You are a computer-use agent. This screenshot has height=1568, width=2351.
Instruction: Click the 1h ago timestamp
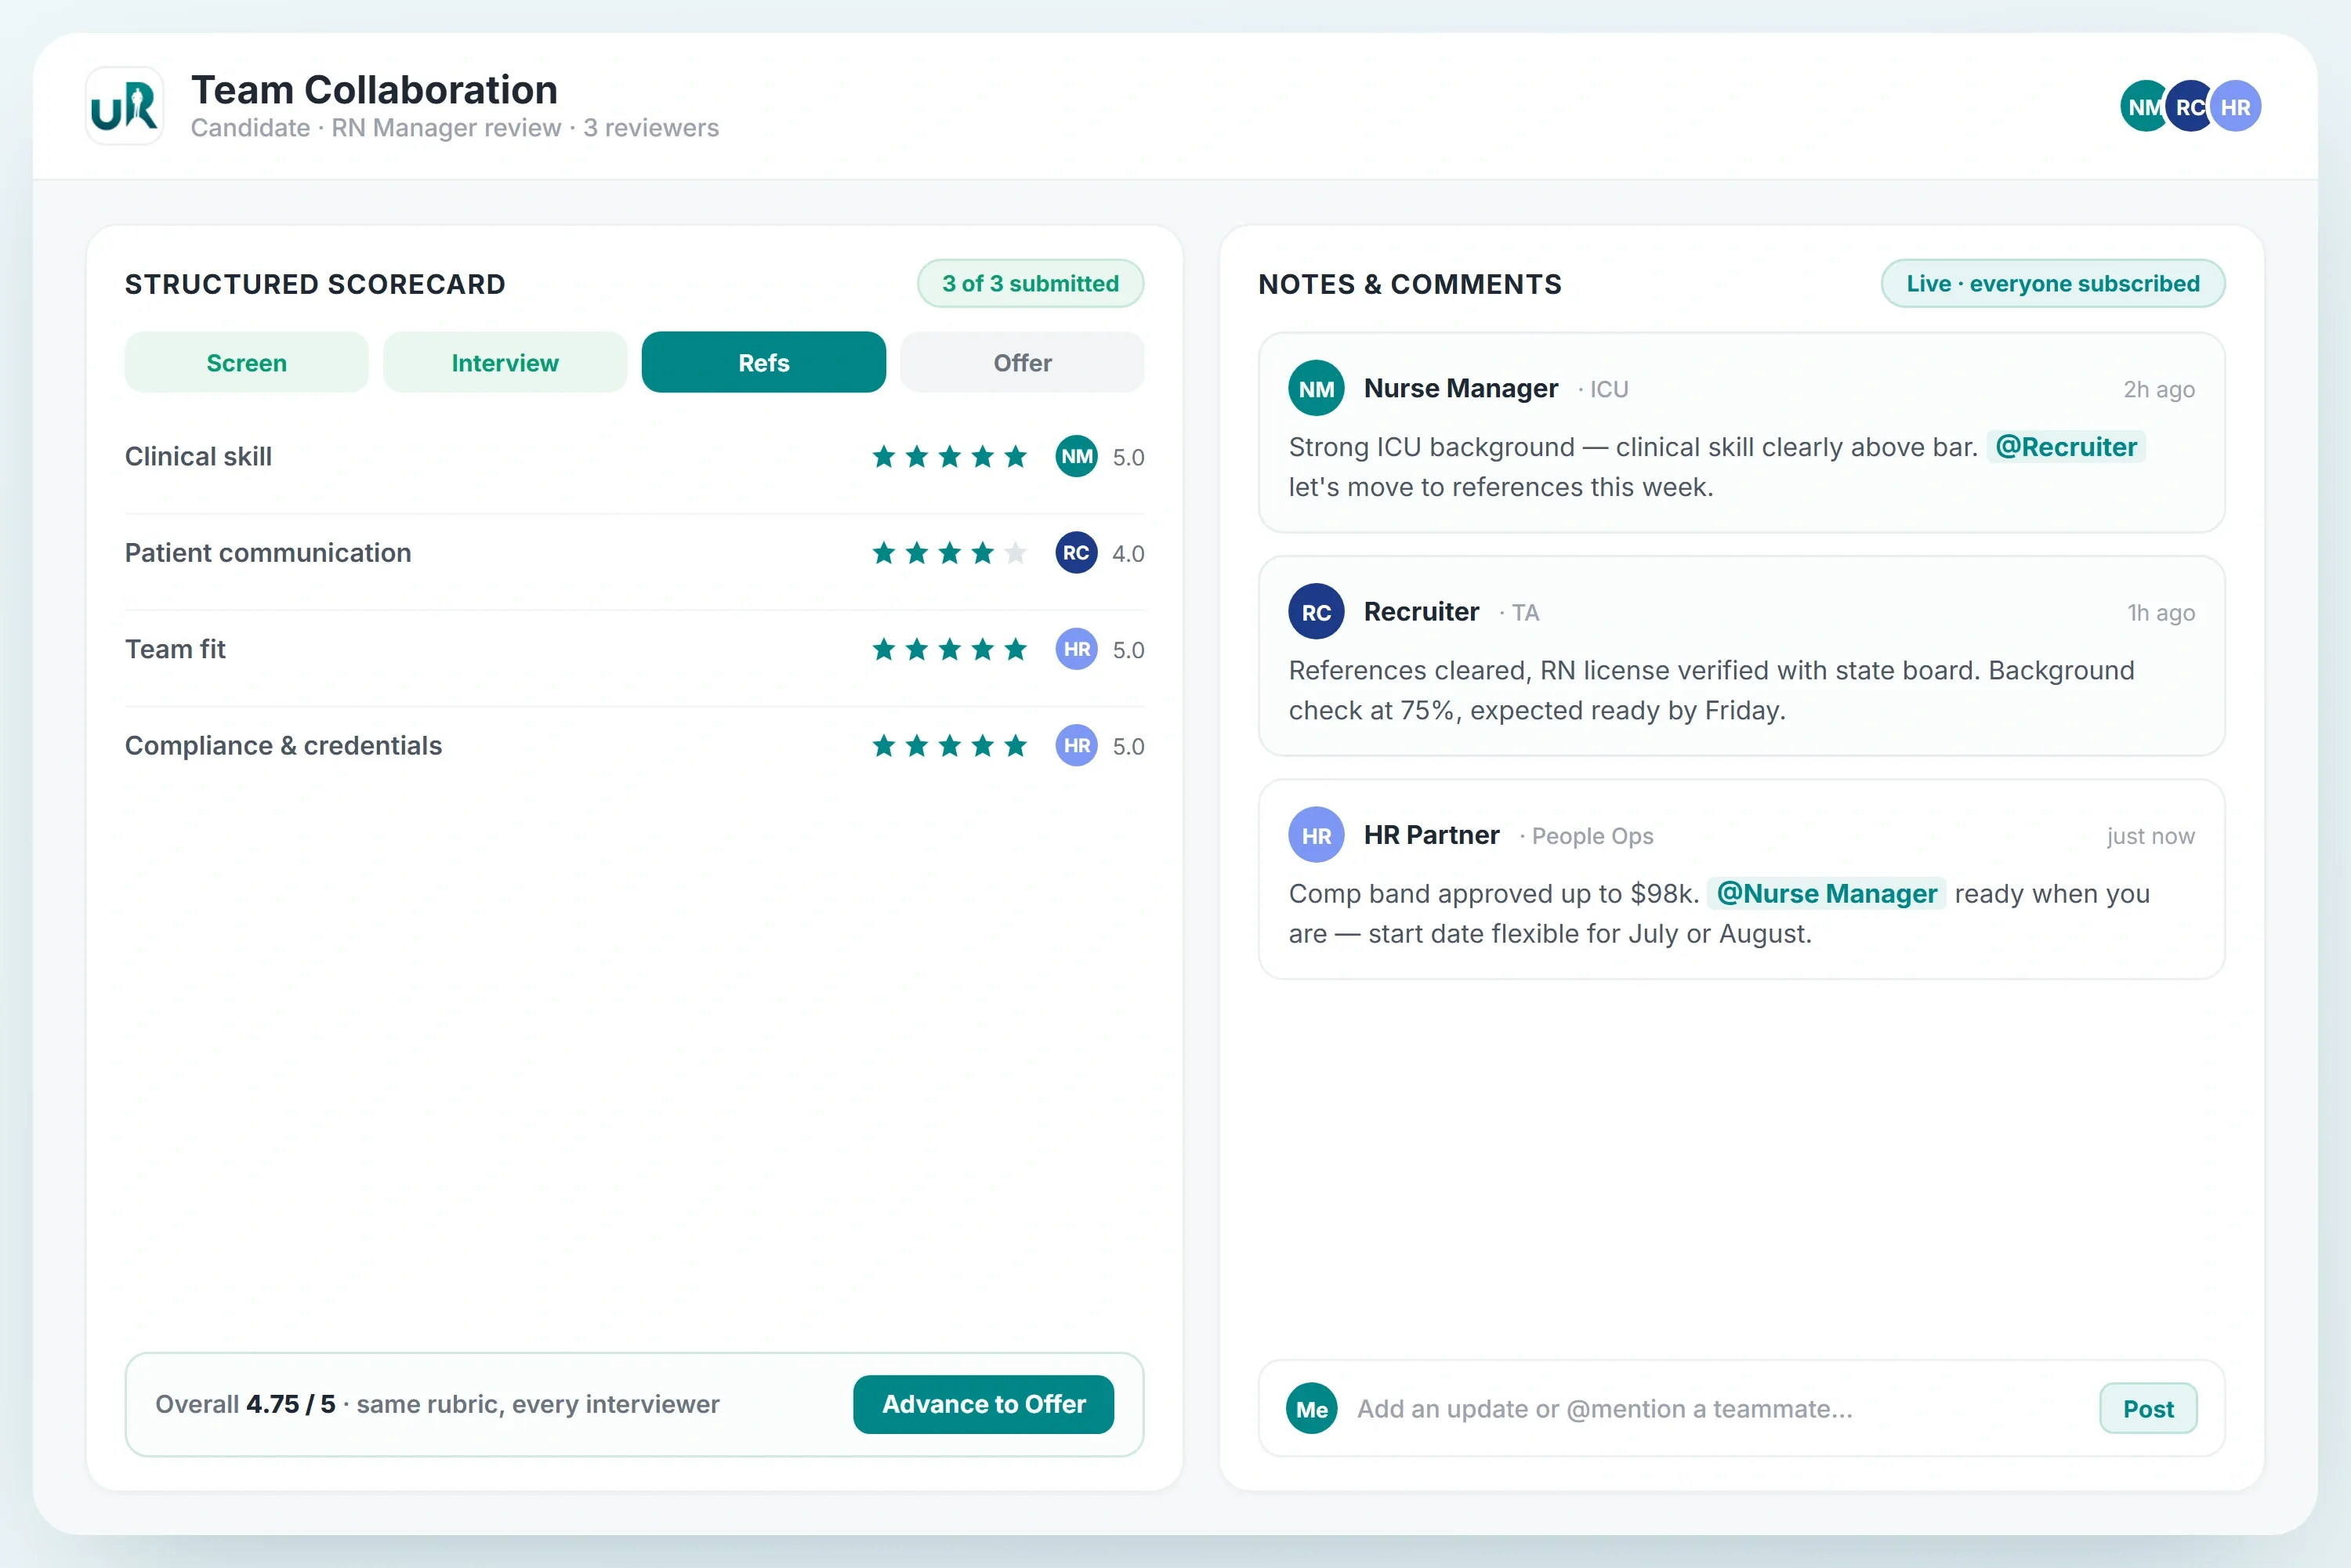pyautogui.click(x=2161, y=612)
